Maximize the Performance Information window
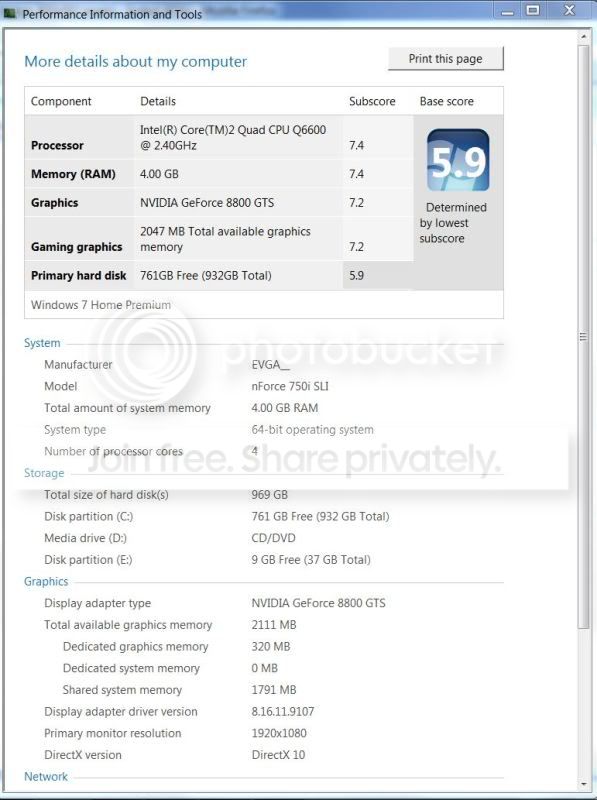This screenshot has width=597, height=800. [x=533, y=11]
